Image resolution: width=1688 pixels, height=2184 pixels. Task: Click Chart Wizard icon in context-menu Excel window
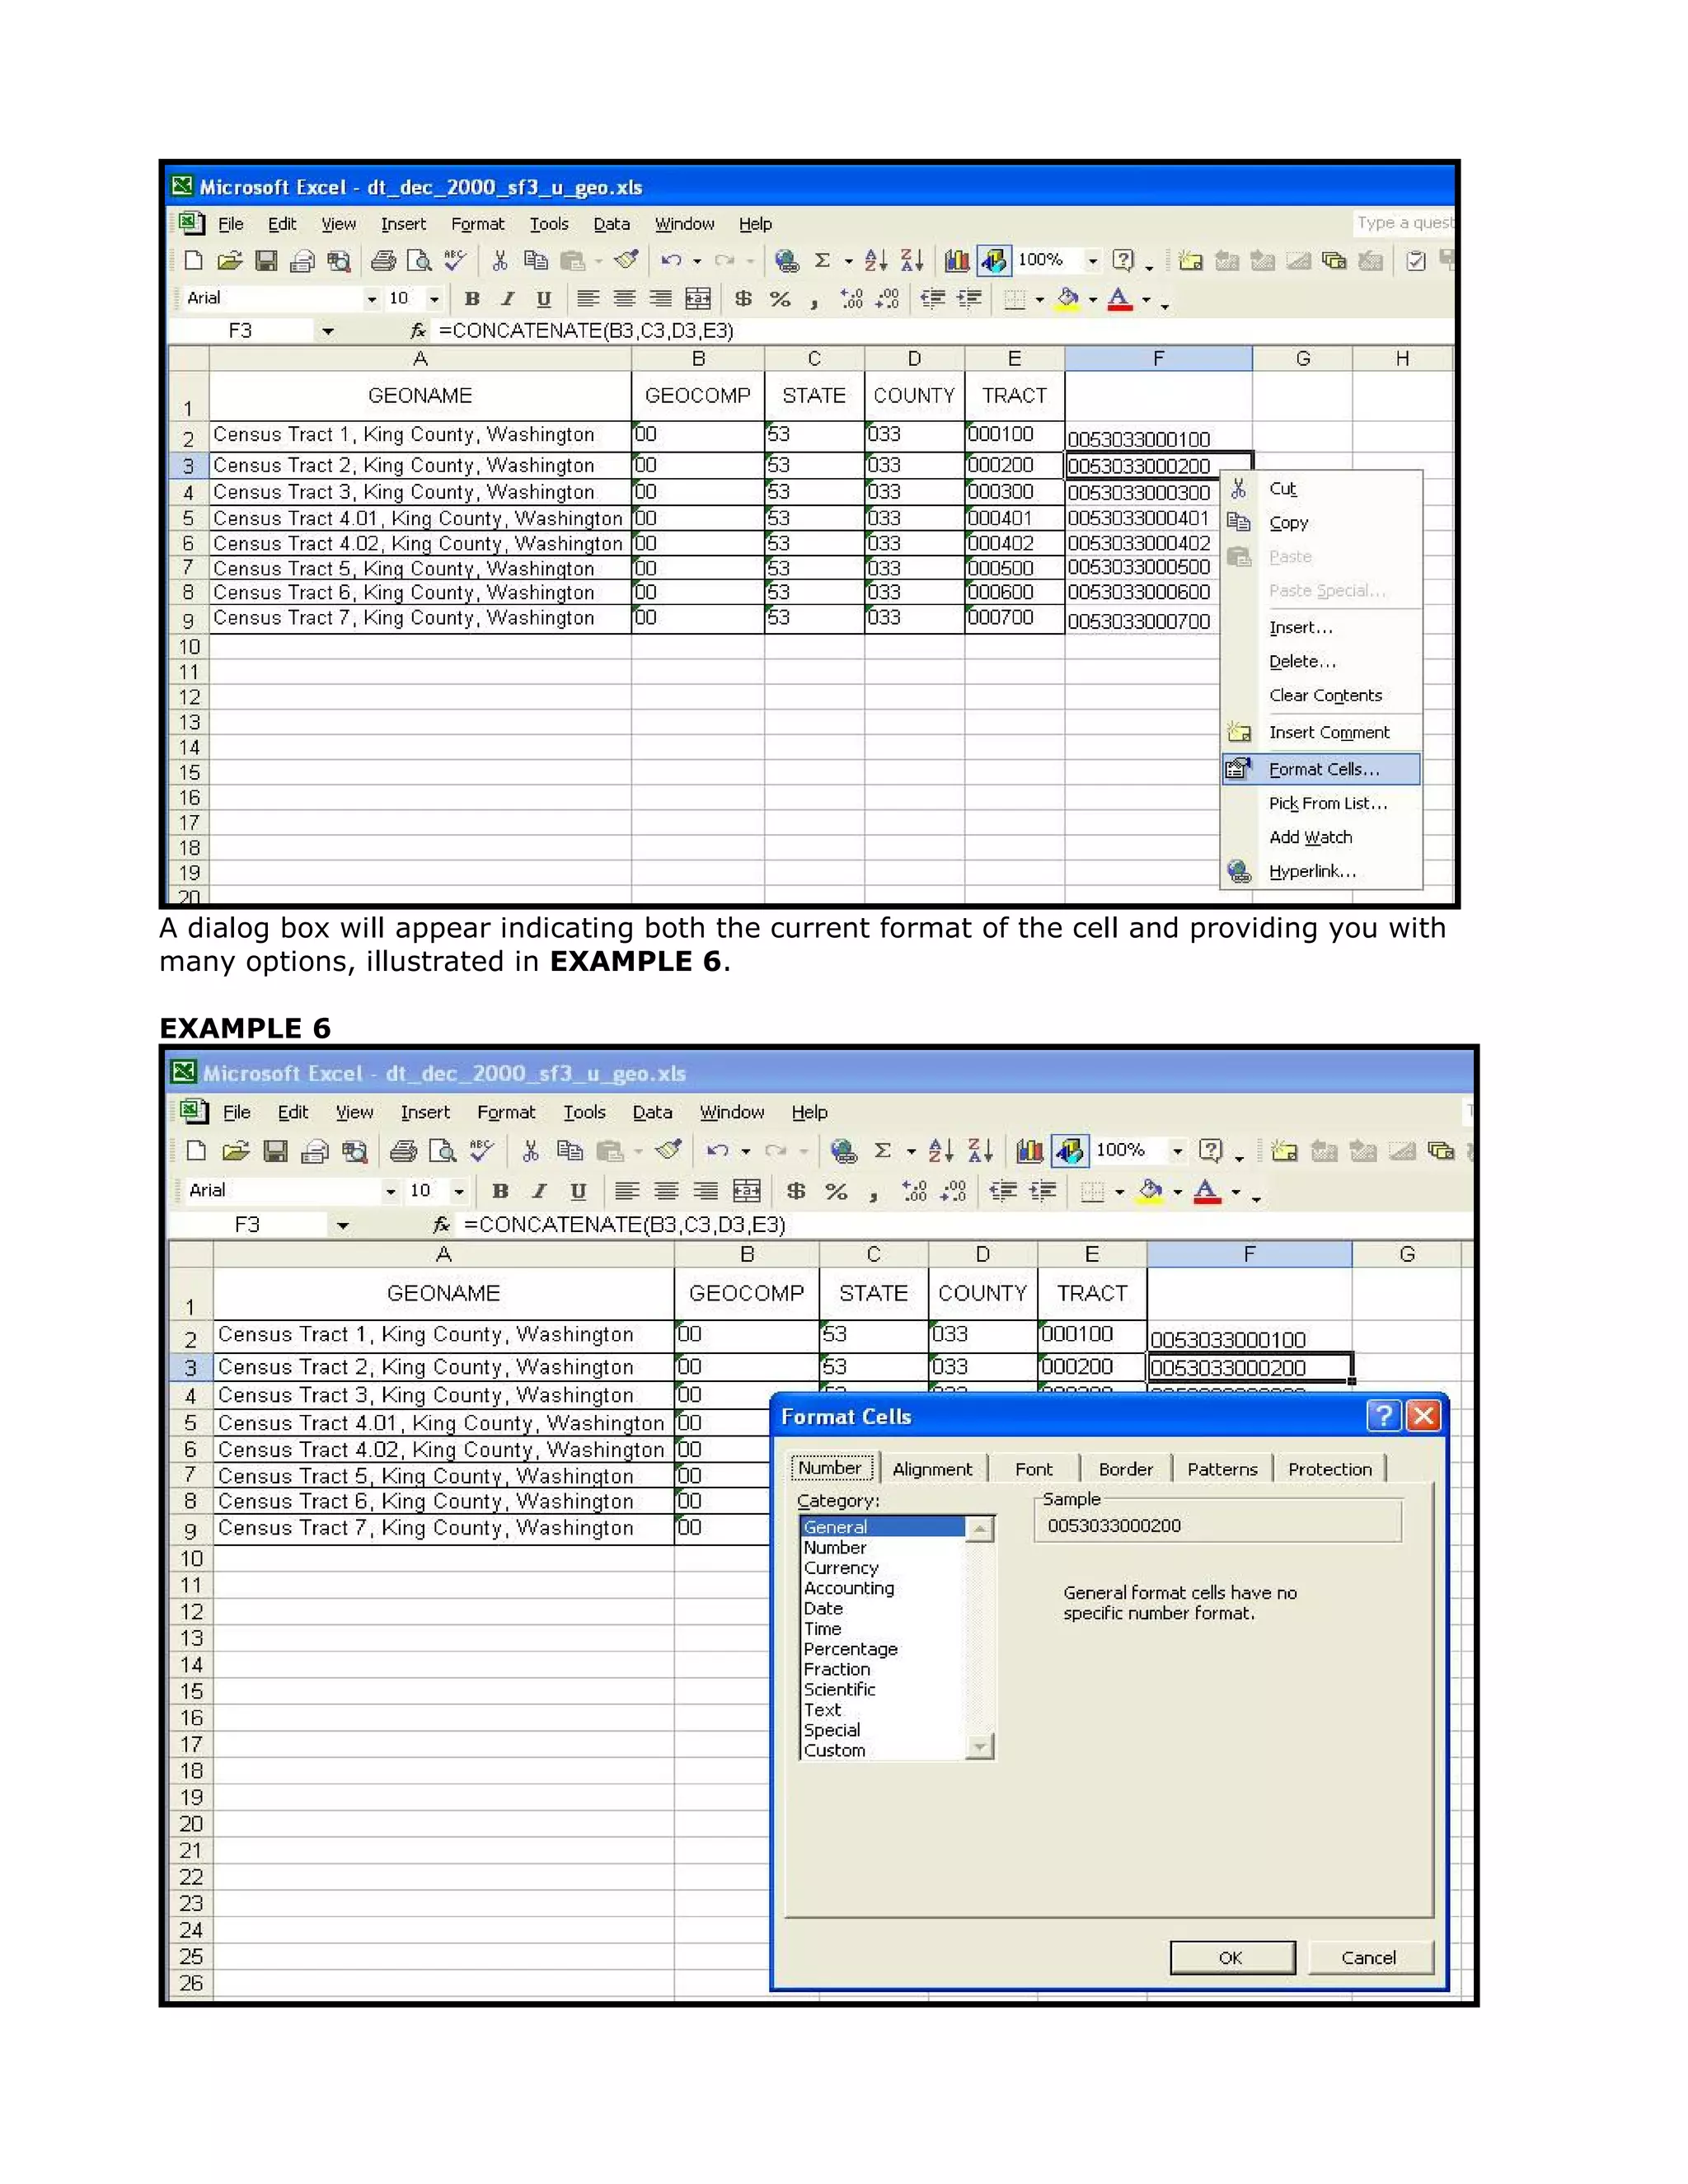pos(957,261)
